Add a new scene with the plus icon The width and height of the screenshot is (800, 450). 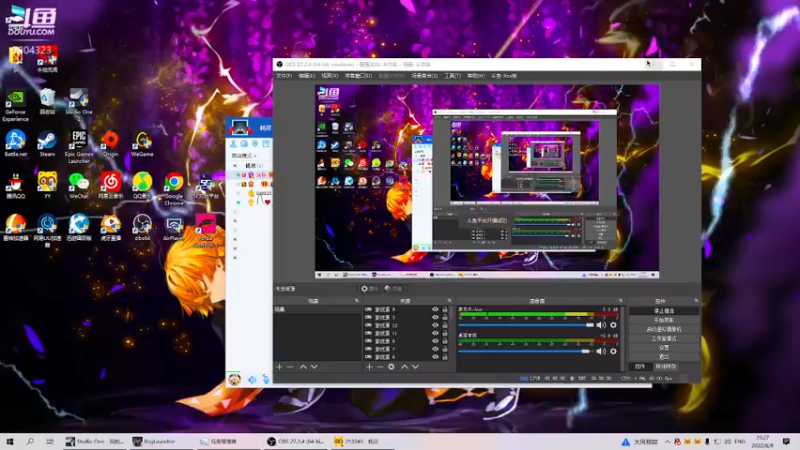click(279, 366)
